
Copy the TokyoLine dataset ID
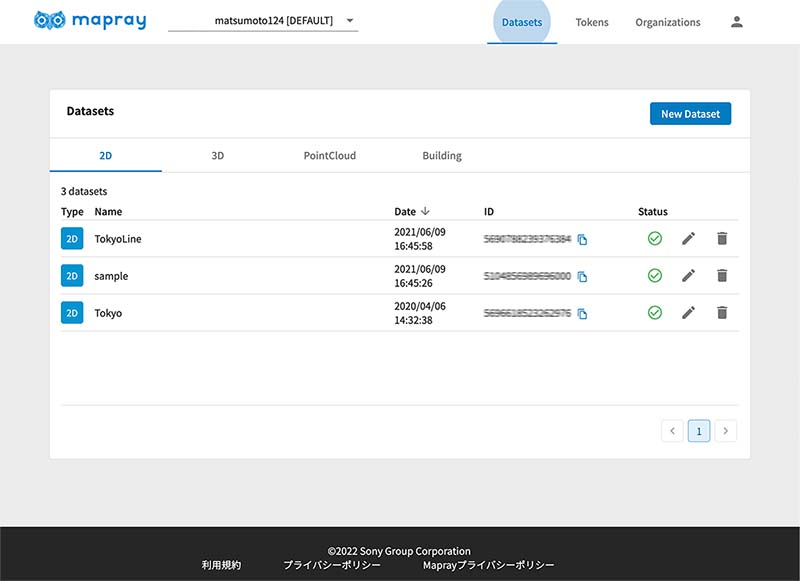(x=582, y=240)
